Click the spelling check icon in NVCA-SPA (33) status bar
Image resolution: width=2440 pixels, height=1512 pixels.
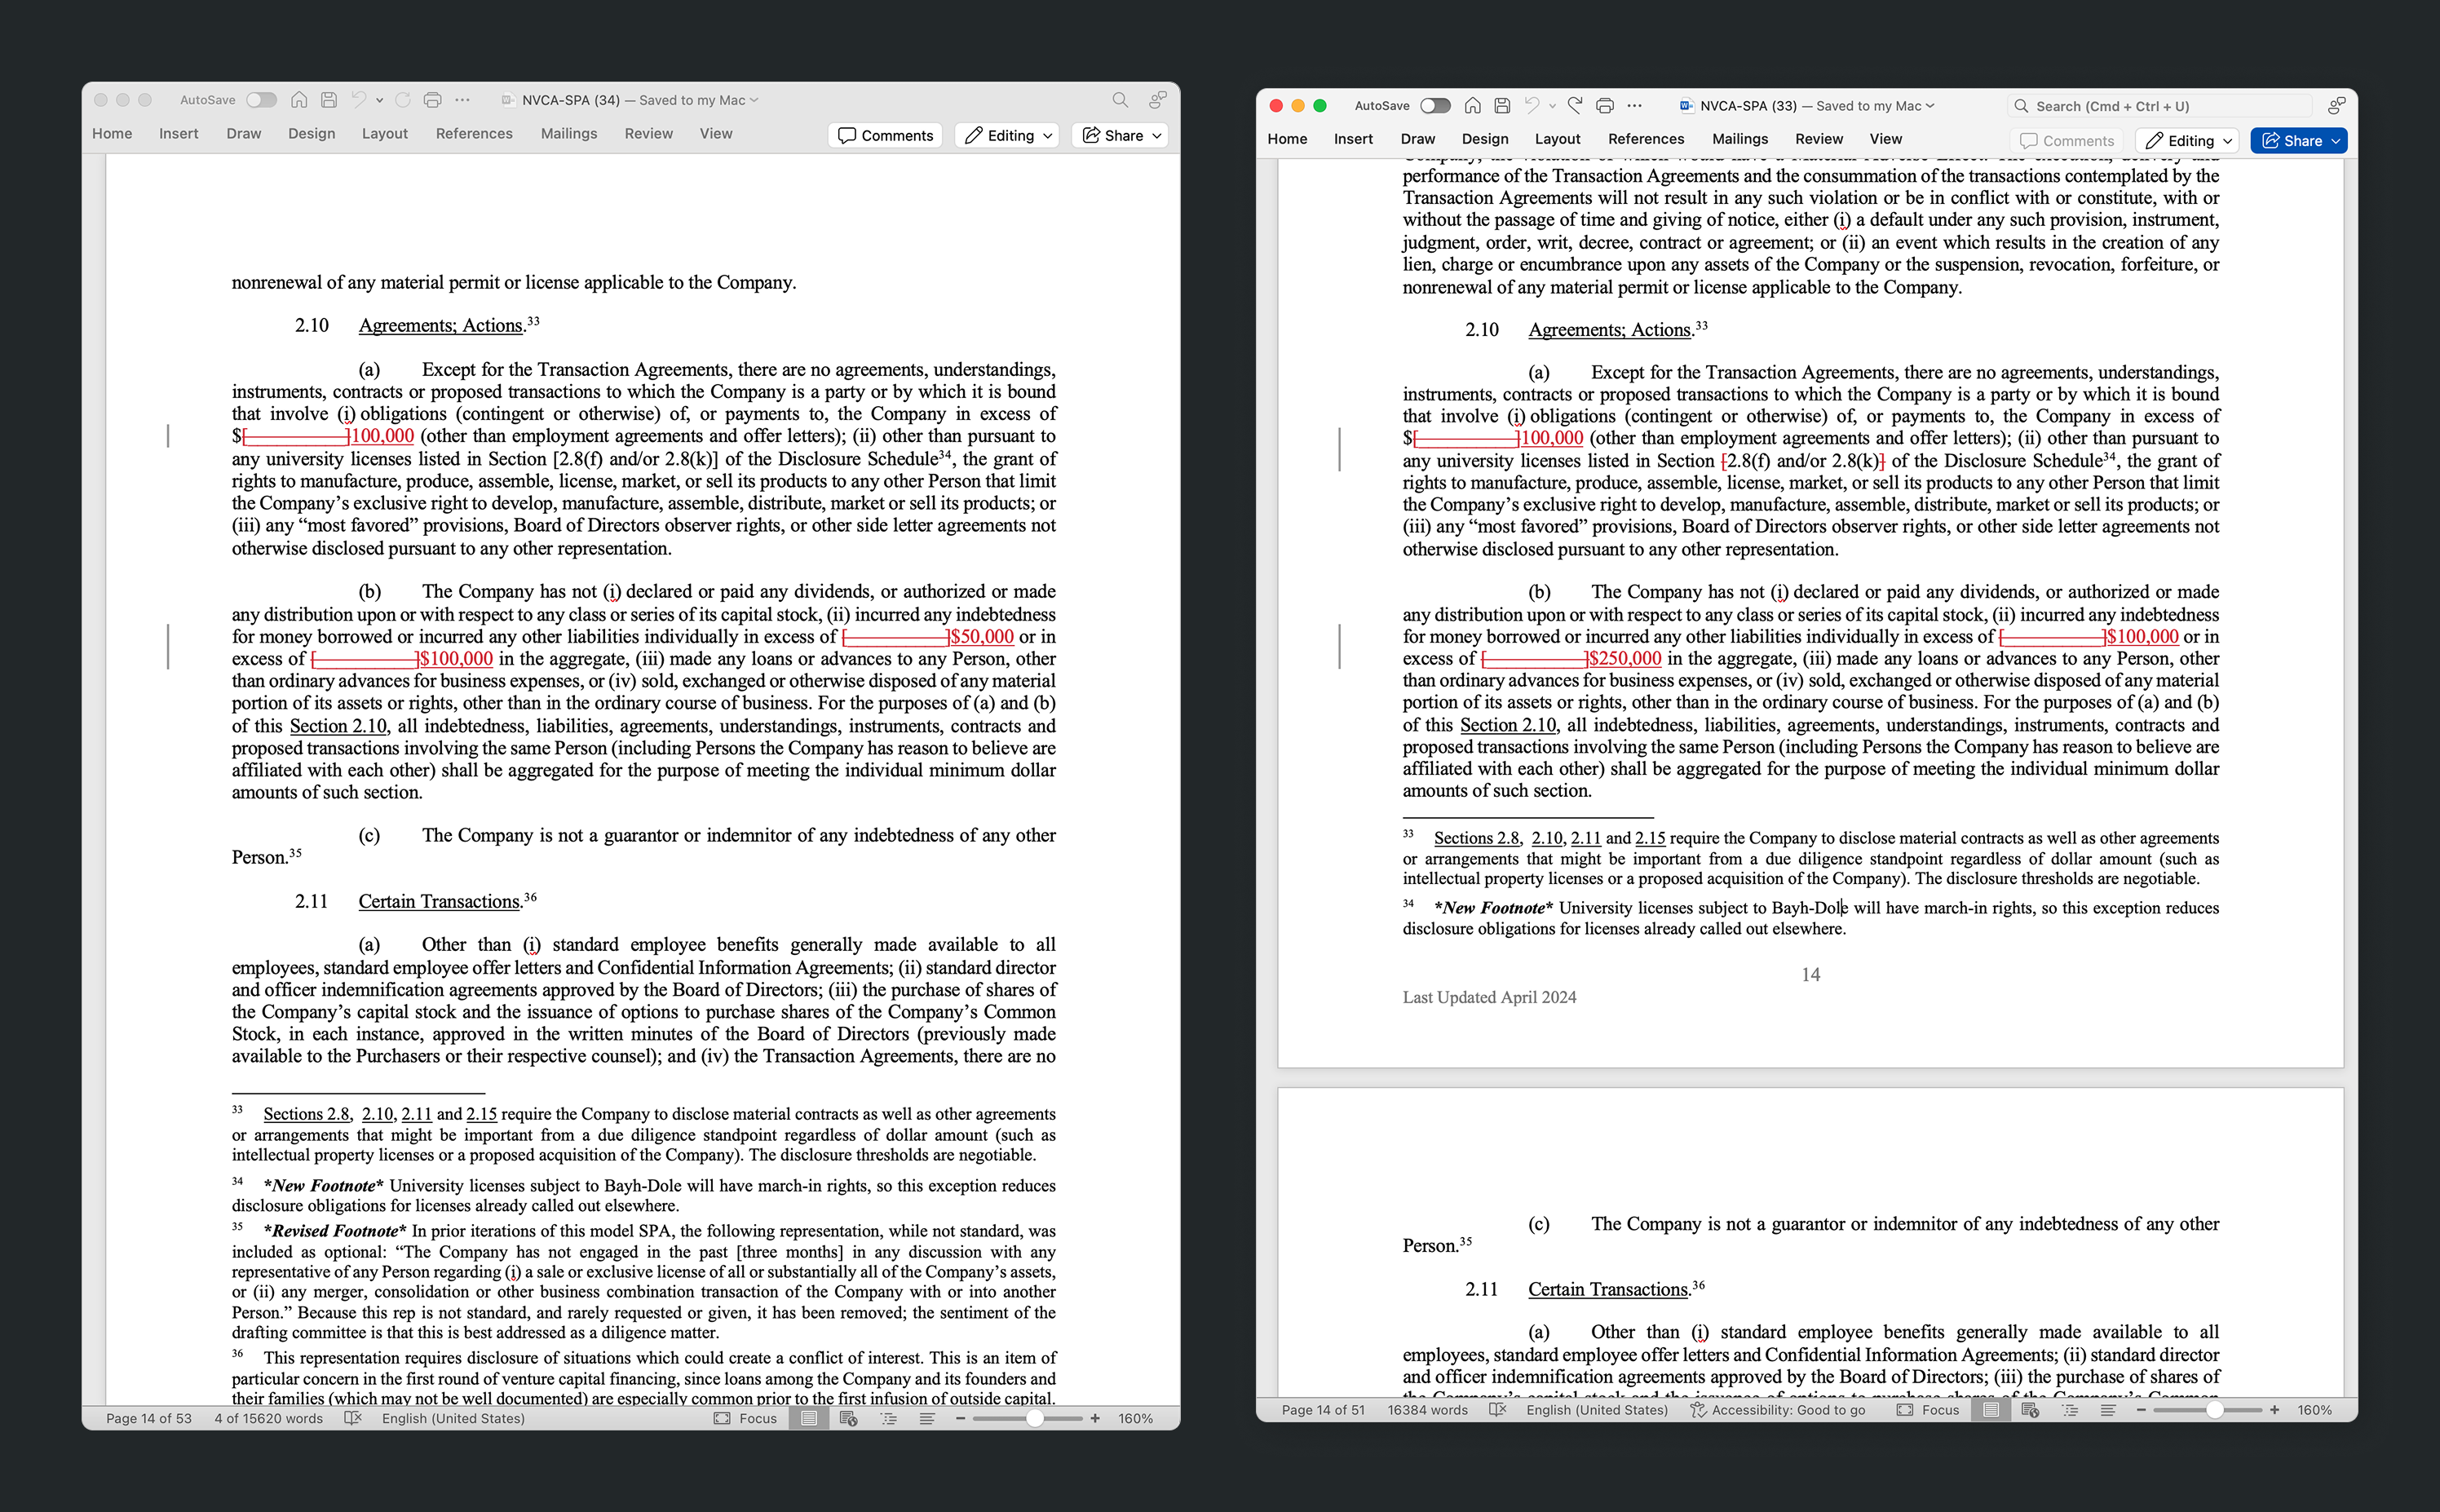(1497, 1410)
